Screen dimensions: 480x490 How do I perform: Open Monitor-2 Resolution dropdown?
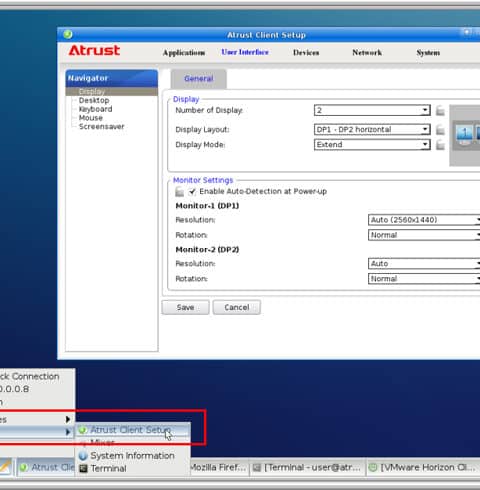pos(424,264)
